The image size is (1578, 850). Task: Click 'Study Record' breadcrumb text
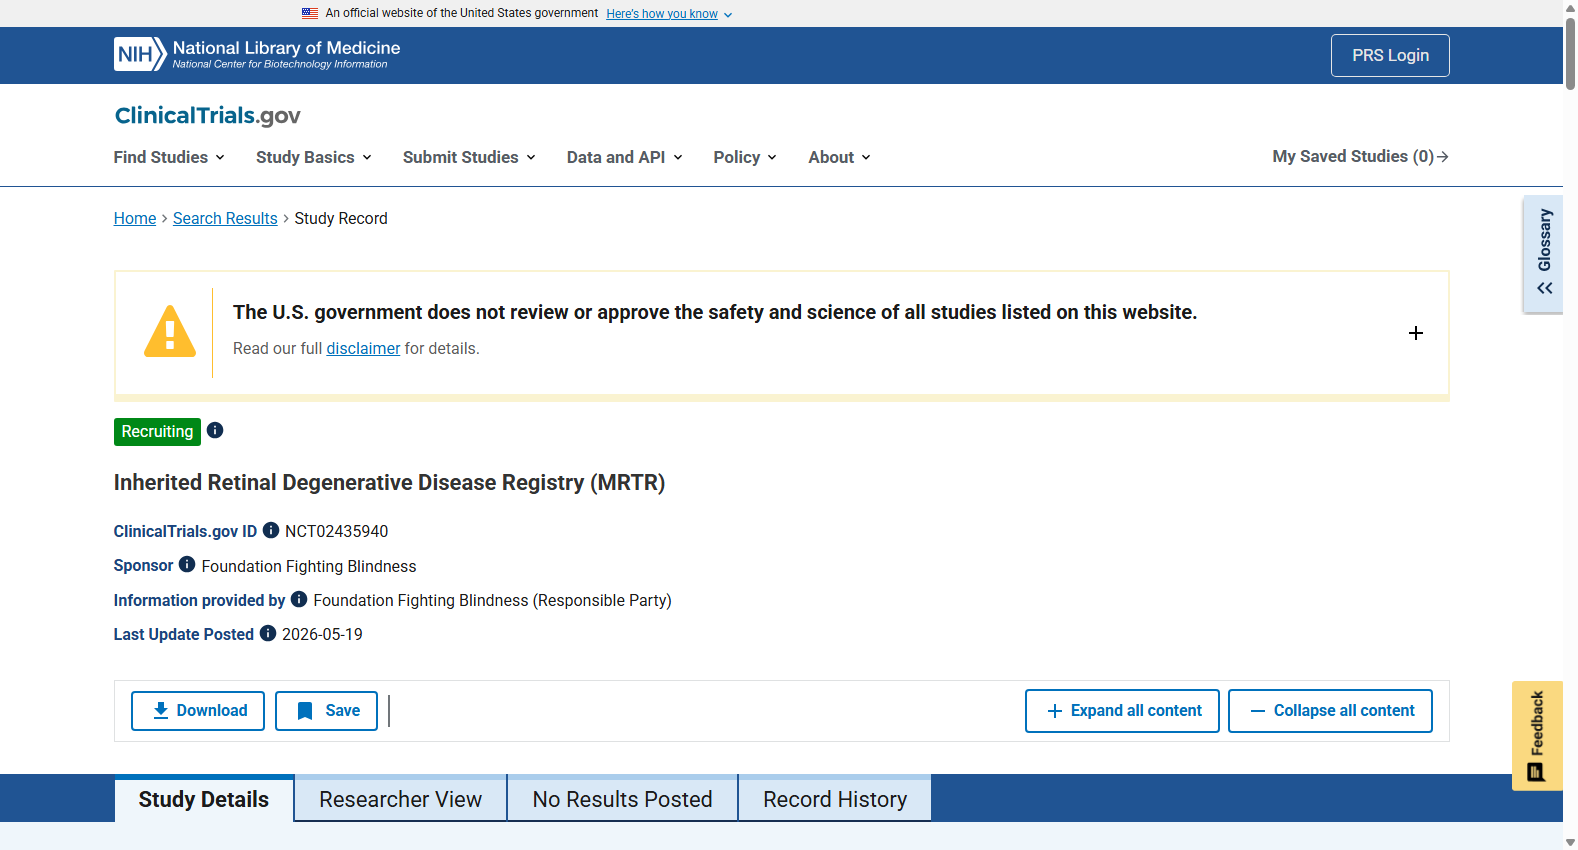click(x=341, y=218)
